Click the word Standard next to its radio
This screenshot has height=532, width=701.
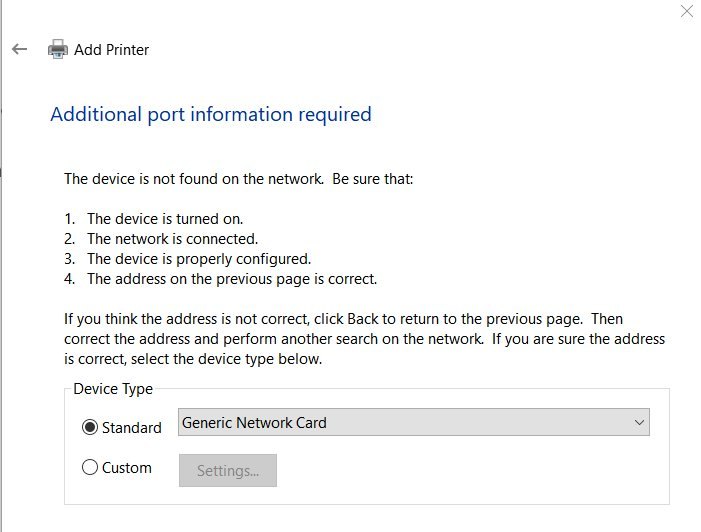point(131,427)
